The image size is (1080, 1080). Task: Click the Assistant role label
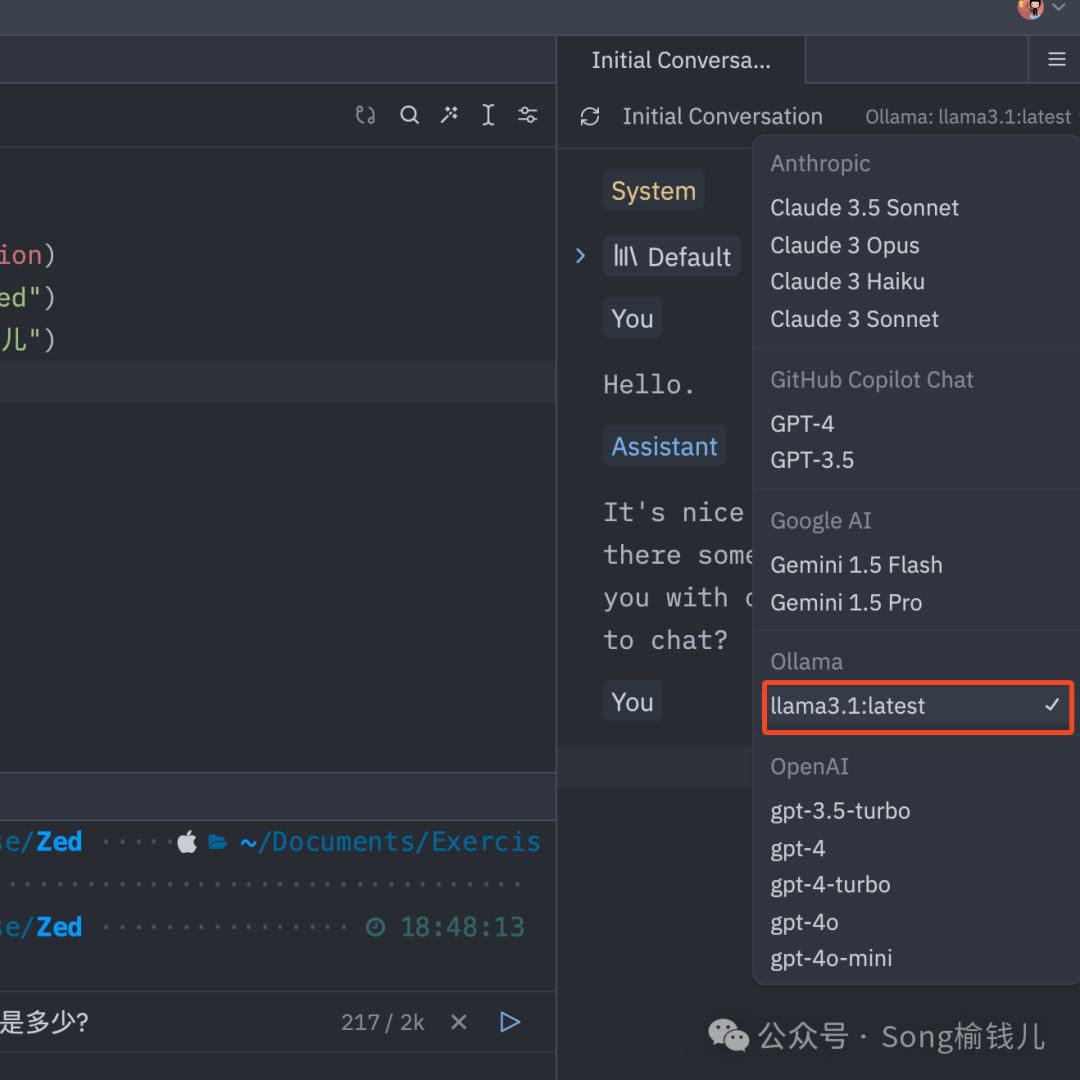pyautogui.click(x=664, y=446)
